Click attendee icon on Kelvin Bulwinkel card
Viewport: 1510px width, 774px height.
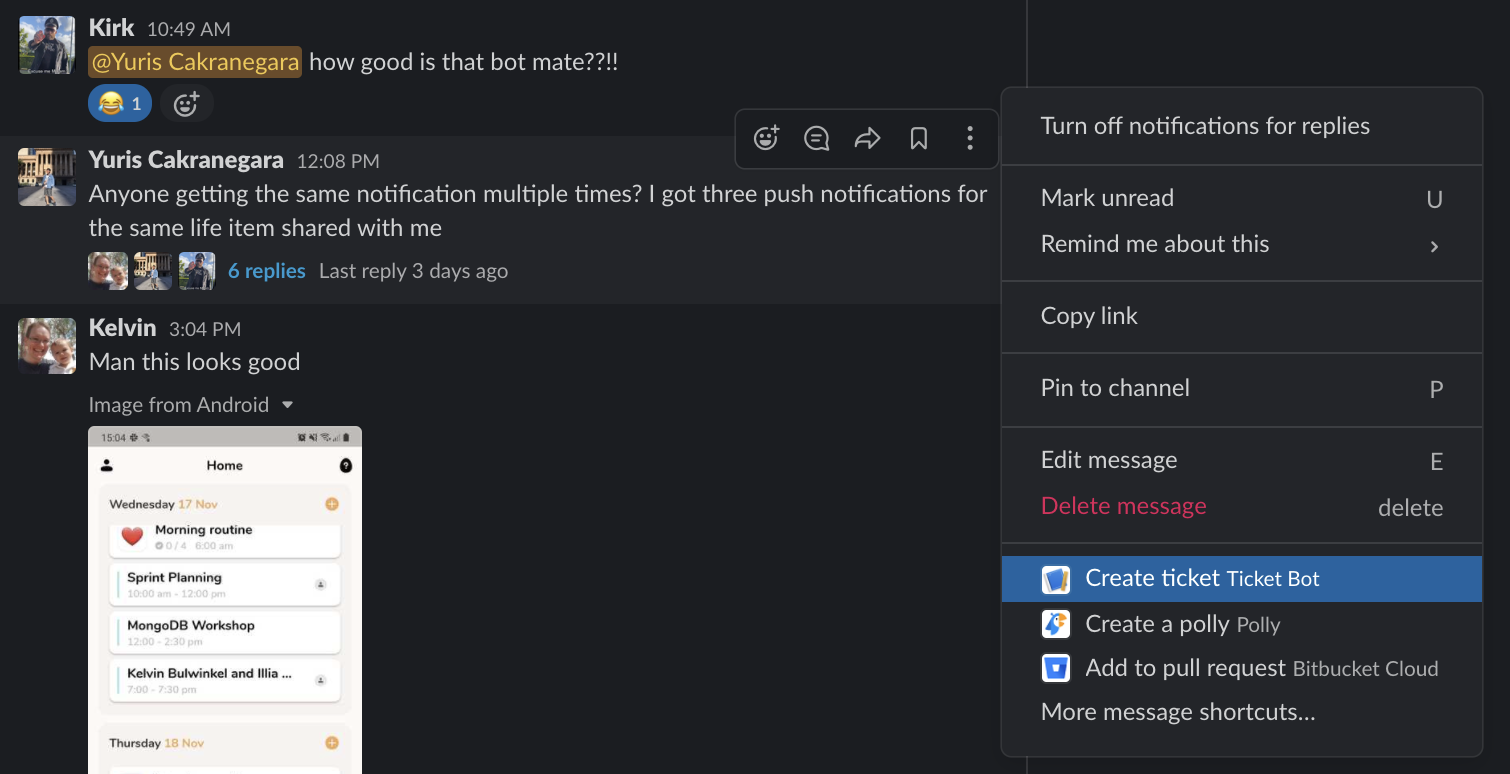(321, 680)
